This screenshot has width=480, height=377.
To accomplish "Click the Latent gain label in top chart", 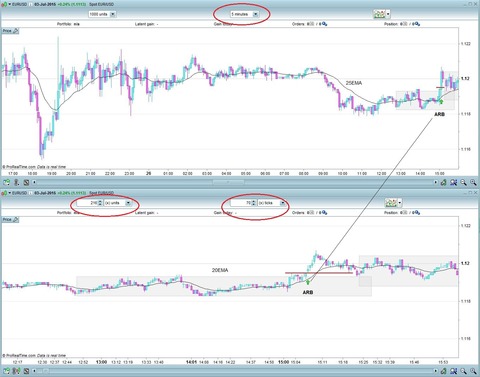I will (145, 24).
